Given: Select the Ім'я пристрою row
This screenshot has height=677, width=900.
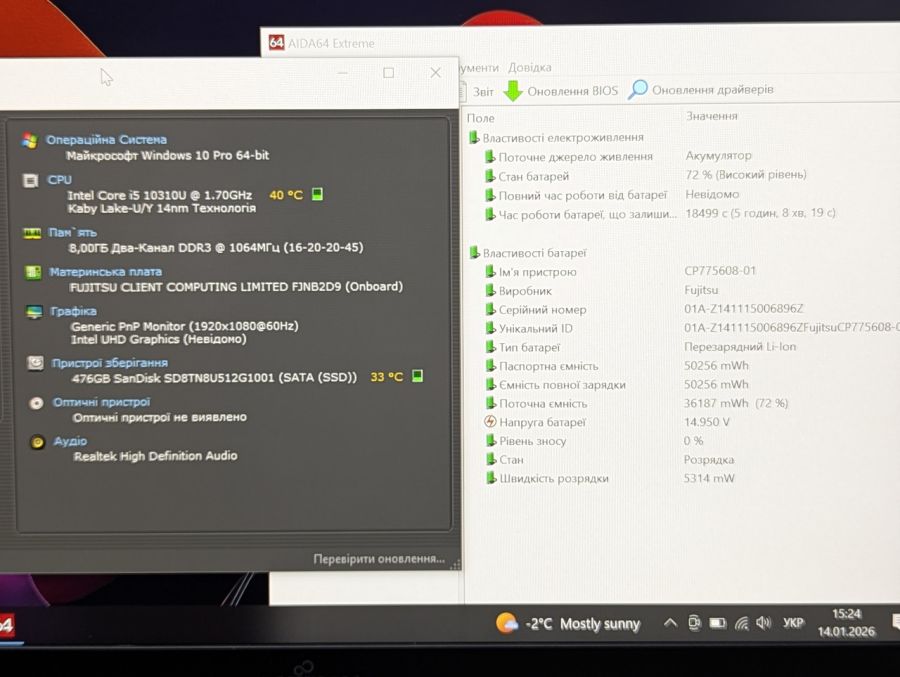Looking at the screenshot, I should point(620,271).
